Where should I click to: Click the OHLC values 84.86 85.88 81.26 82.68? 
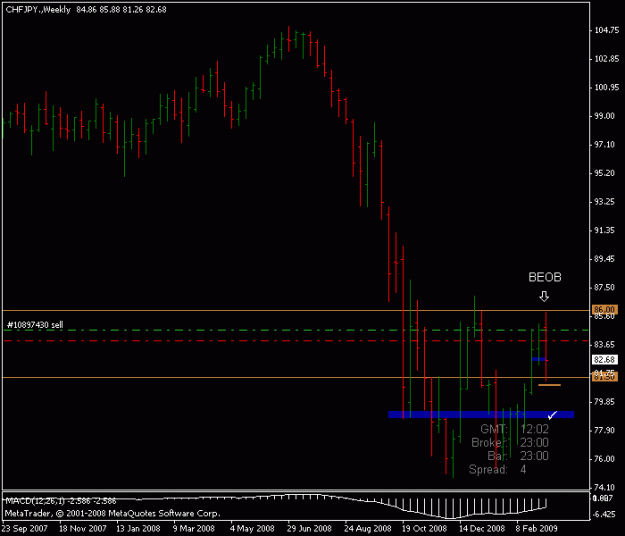point(121,10)
